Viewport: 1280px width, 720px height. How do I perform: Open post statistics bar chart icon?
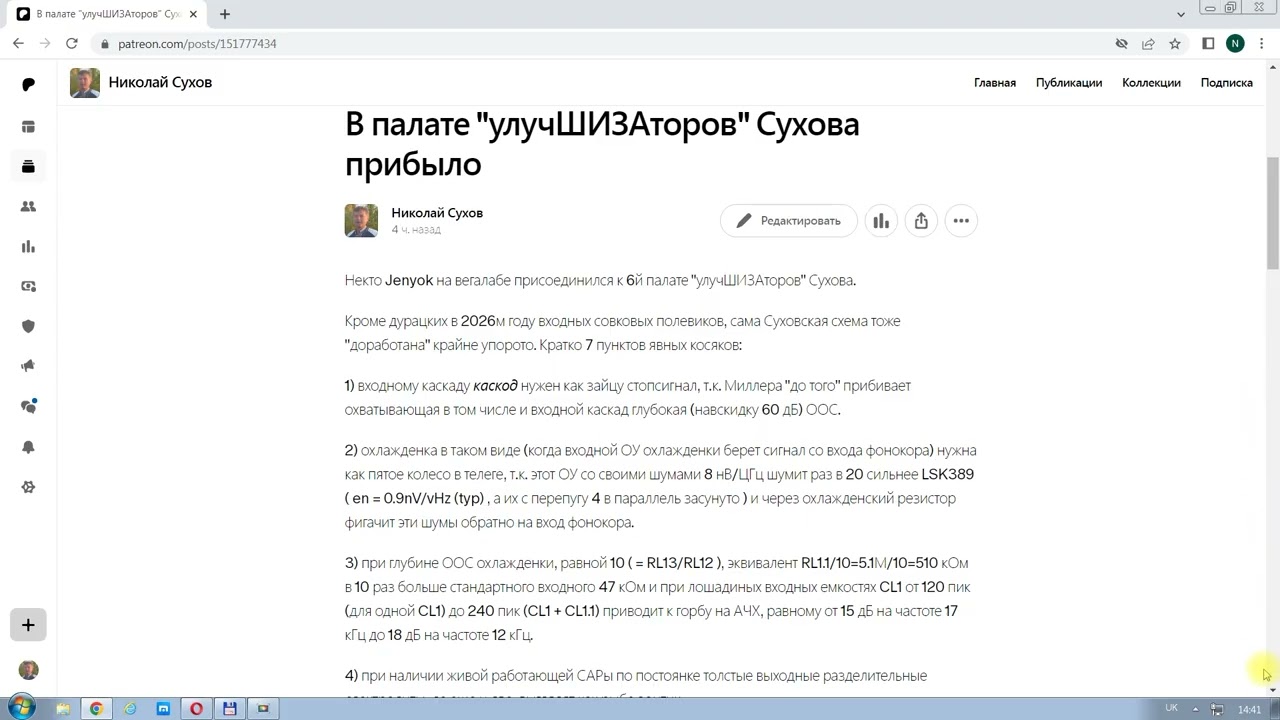881,221
